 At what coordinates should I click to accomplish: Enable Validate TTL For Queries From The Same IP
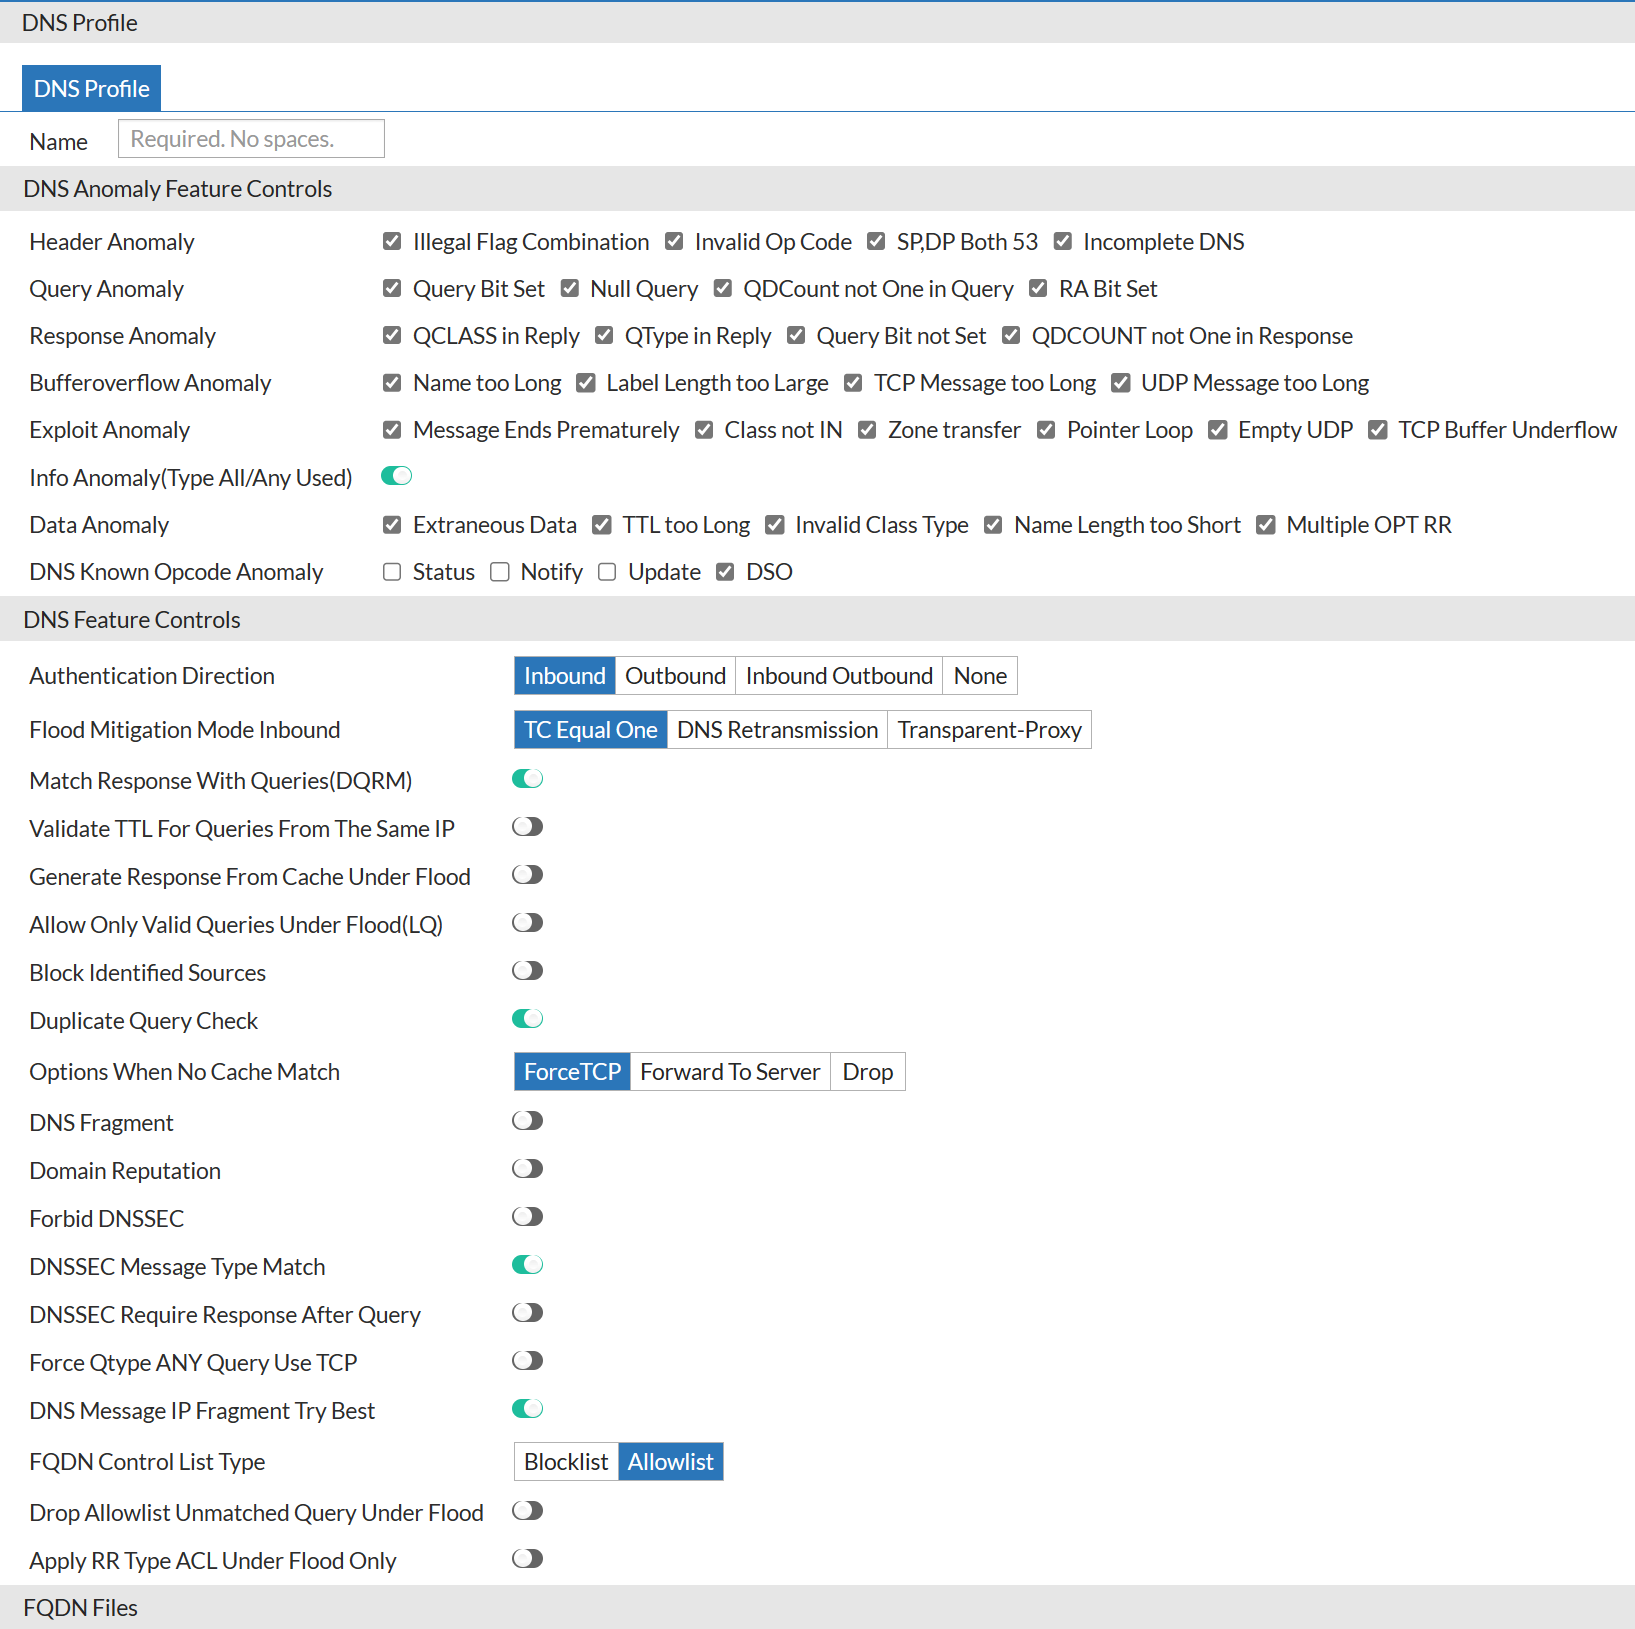pos(527,826)
